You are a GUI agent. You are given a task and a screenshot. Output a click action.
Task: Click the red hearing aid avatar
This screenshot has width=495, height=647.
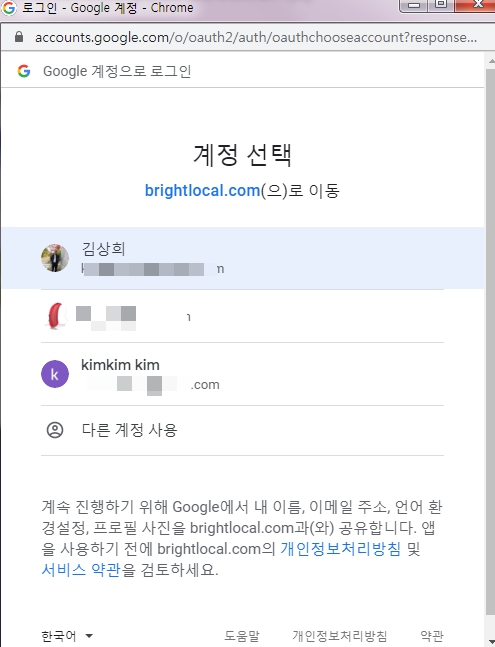click(x=57, y=316)
